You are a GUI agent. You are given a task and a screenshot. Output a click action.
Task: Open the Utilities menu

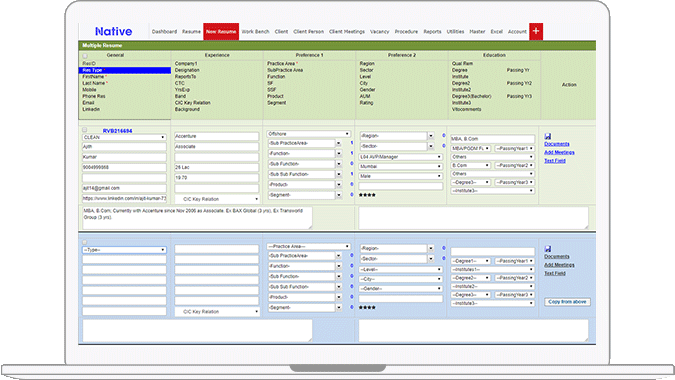[x=455, y=31]
